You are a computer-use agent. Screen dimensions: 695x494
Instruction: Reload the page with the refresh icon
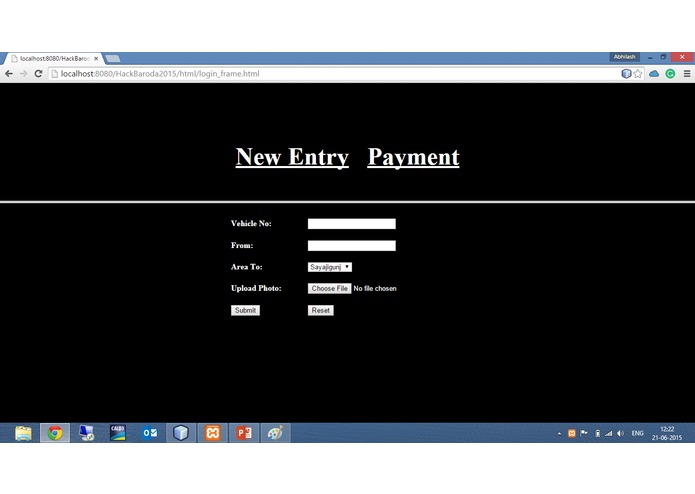[38, 74]
